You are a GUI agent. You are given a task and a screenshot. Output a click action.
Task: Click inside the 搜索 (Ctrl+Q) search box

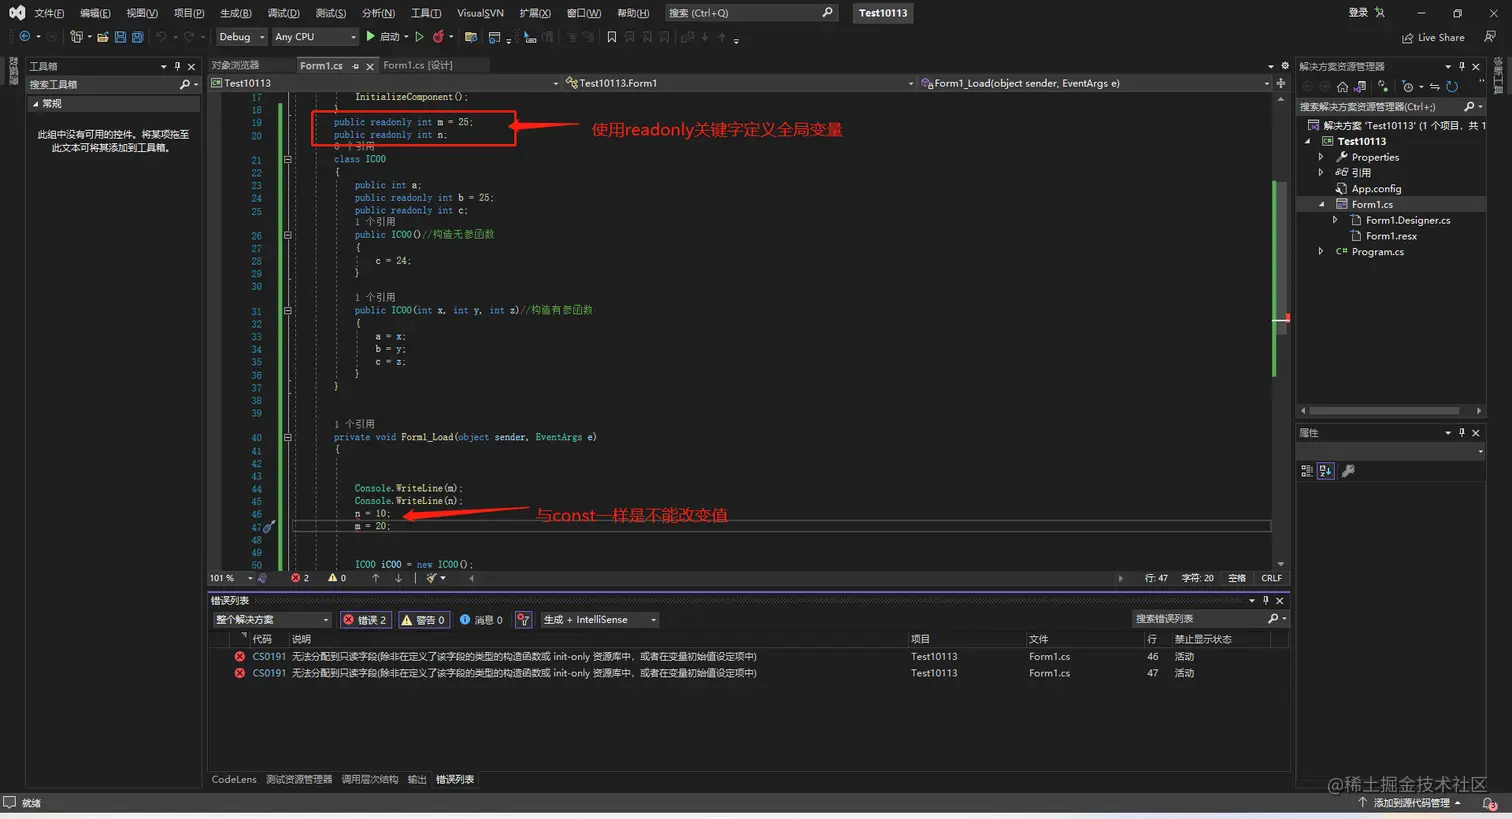click(750, 13)
